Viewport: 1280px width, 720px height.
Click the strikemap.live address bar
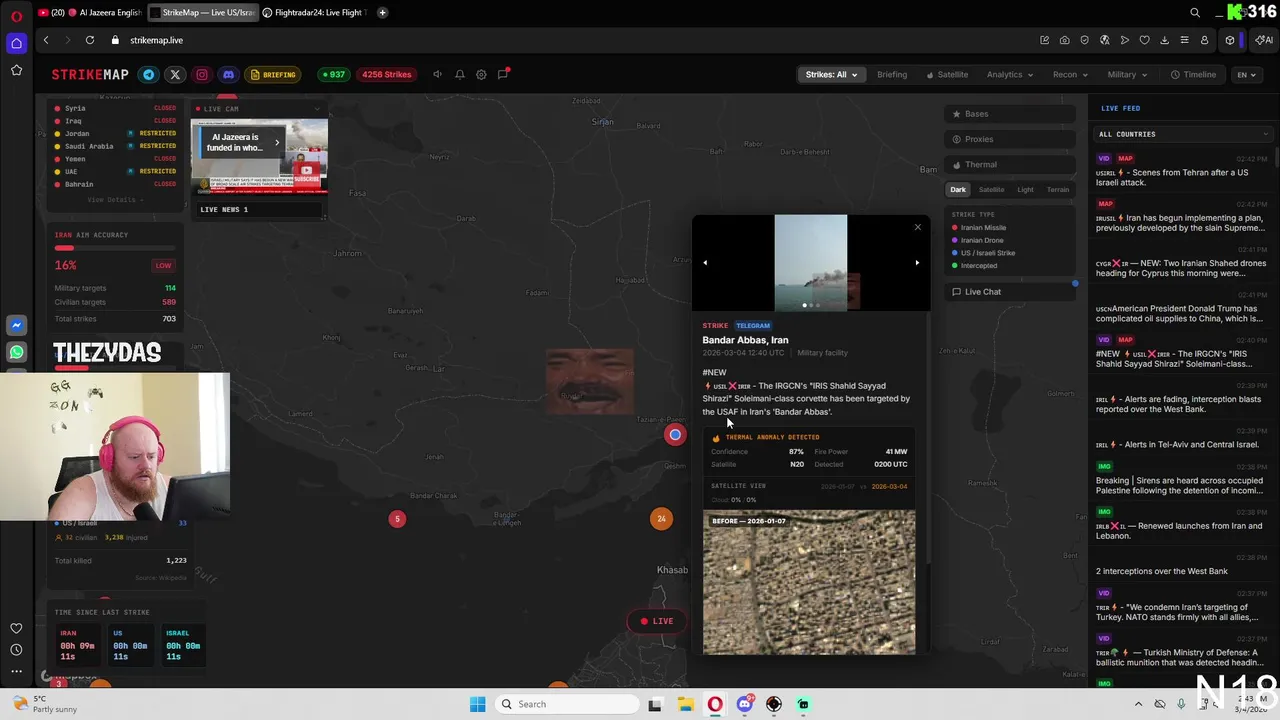[157, 40]
